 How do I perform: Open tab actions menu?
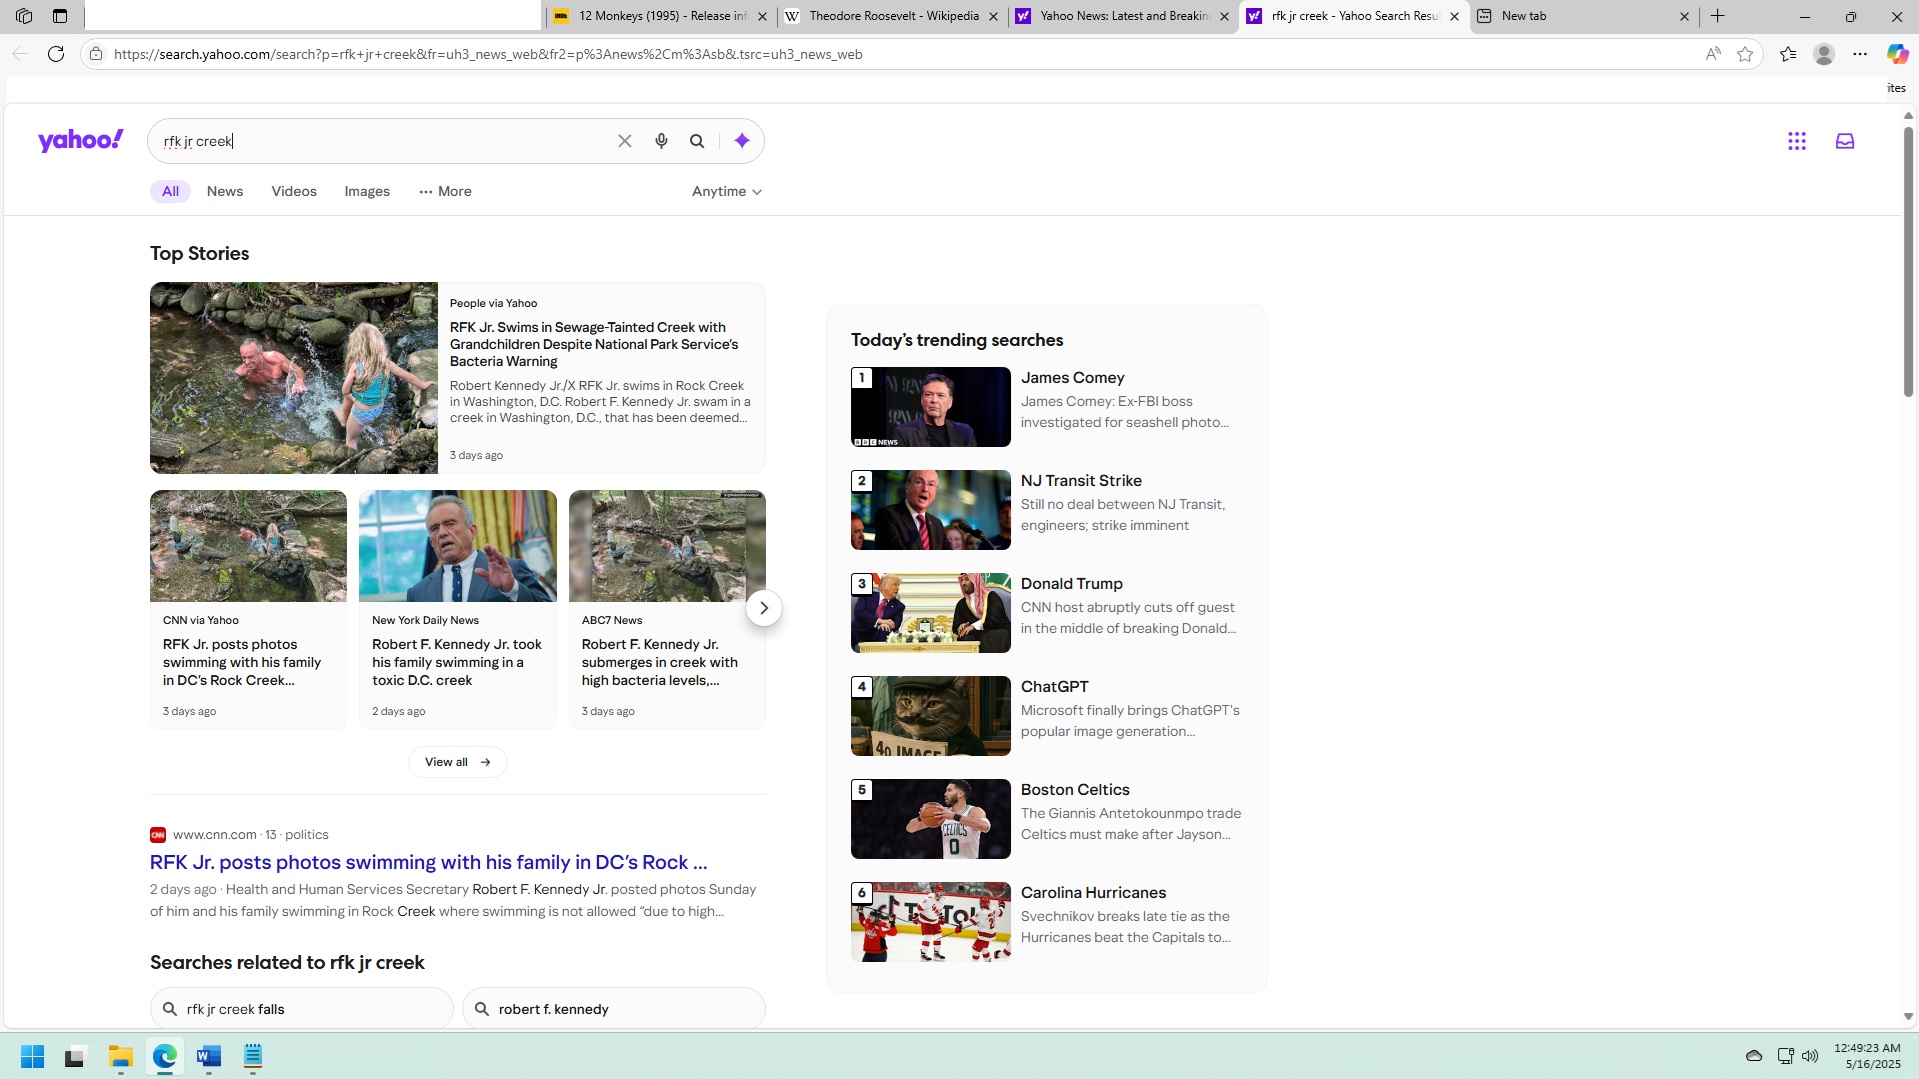pos(60,16)
